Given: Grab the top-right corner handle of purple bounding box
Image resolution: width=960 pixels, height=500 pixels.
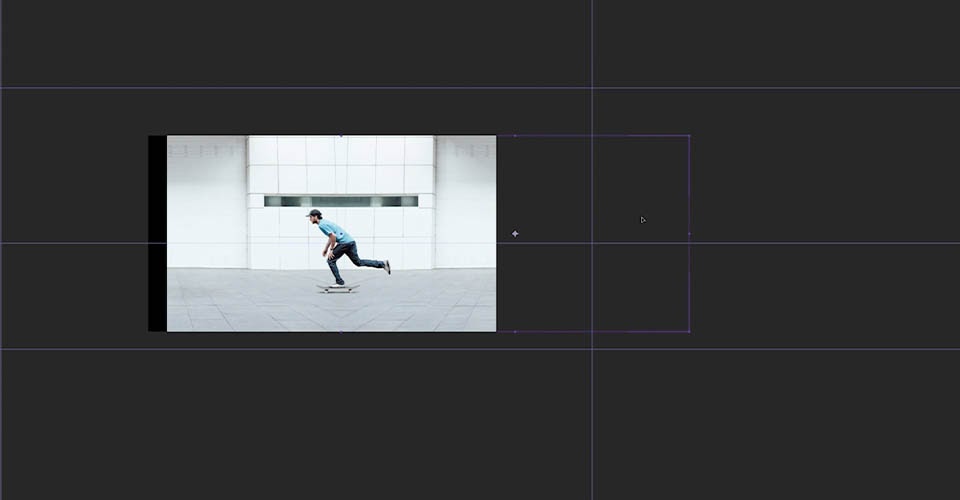Looking at the screenshot, I should [x=689, y=136].
